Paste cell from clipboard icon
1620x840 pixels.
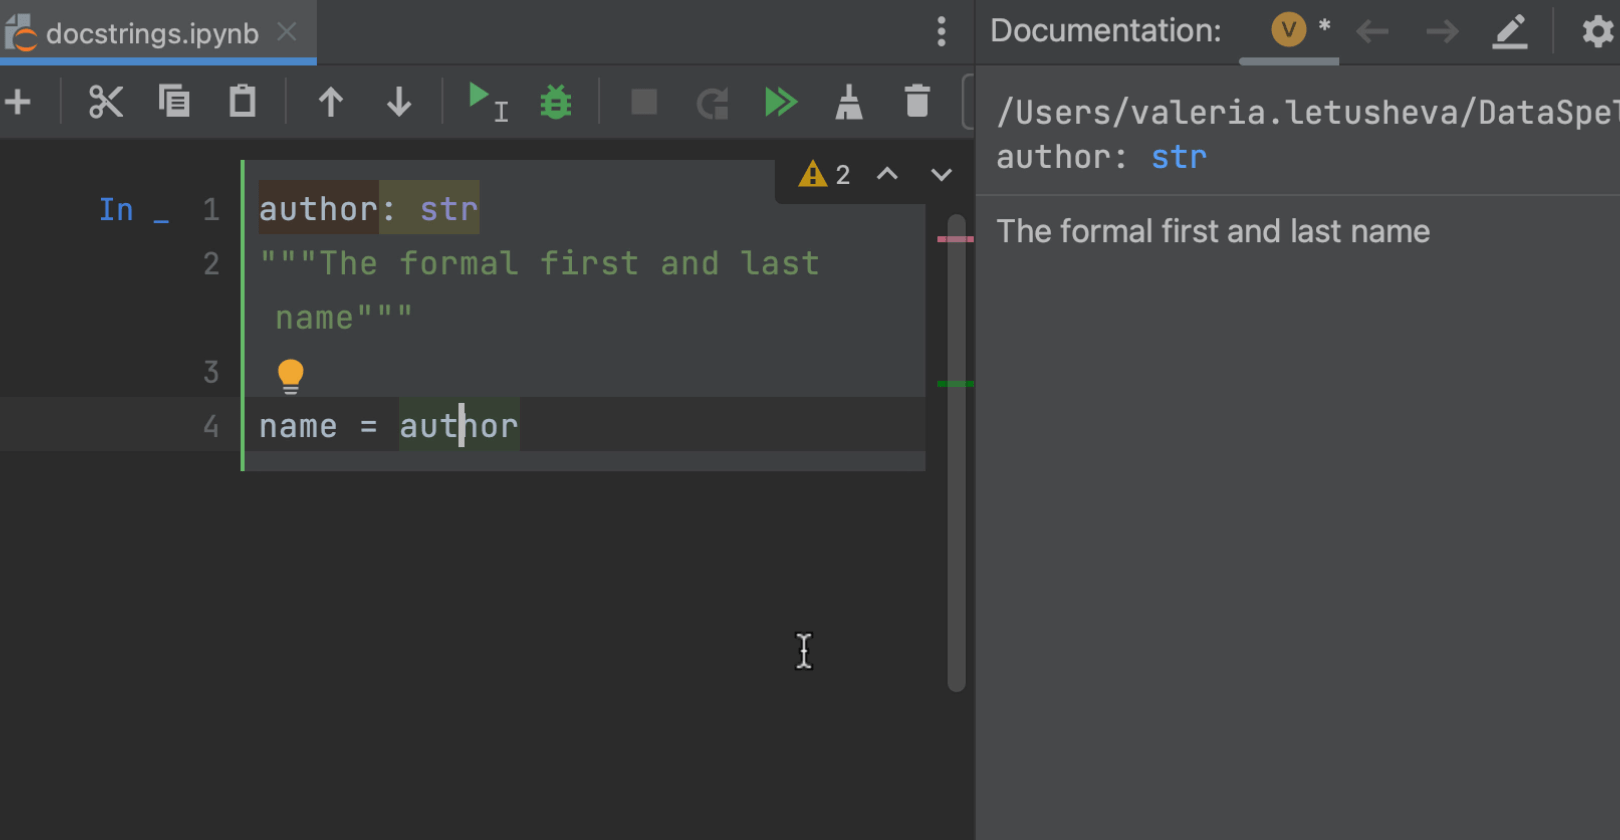(x=242, y=102)
